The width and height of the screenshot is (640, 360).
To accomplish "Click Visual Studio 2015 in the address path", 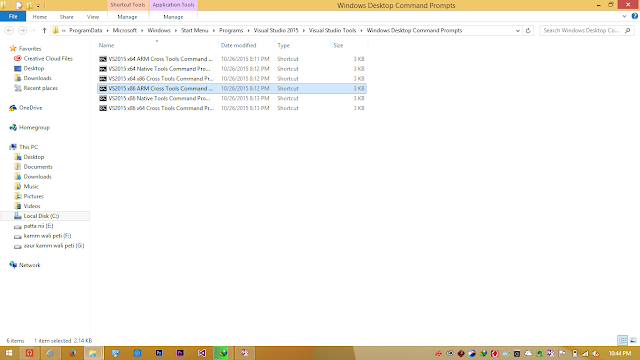I will pos(276,31).
